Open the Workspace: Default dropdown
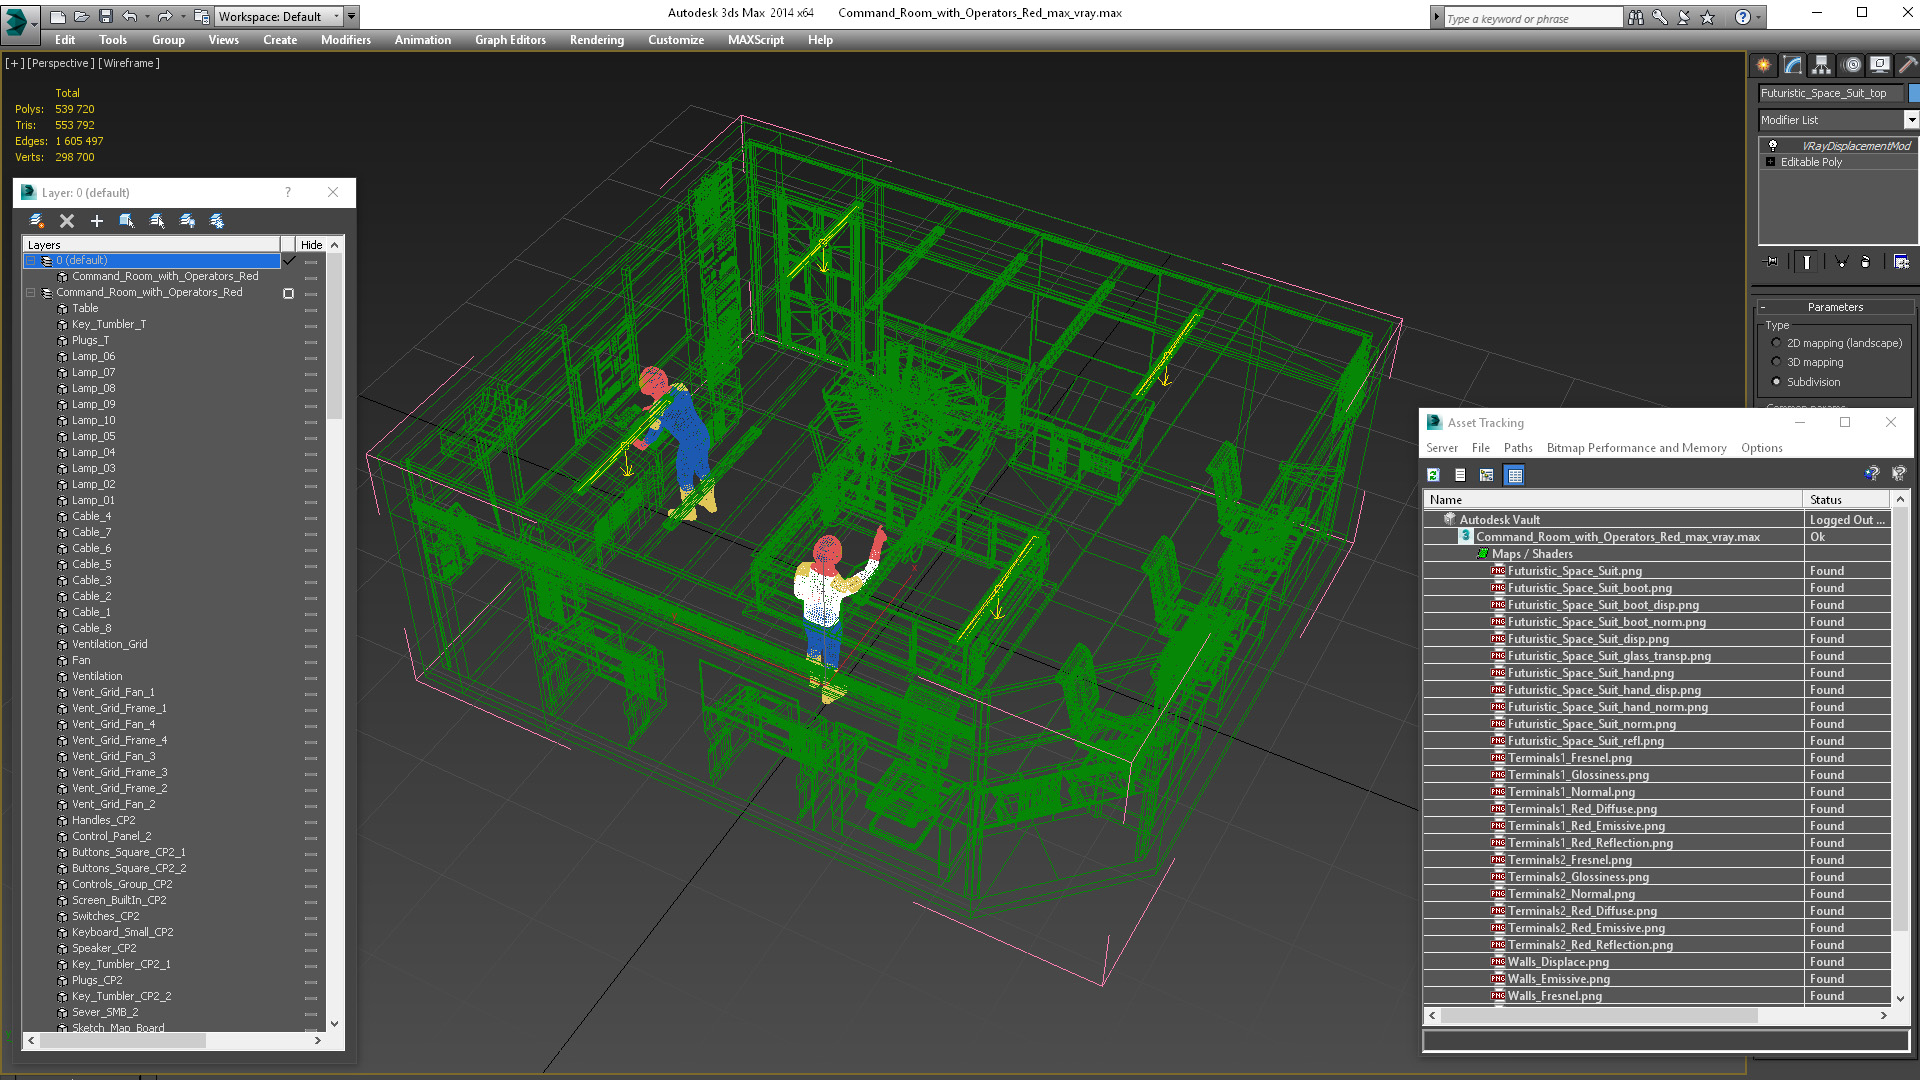Viewport: 1920px width, 1080px height. tap(281, 16)
